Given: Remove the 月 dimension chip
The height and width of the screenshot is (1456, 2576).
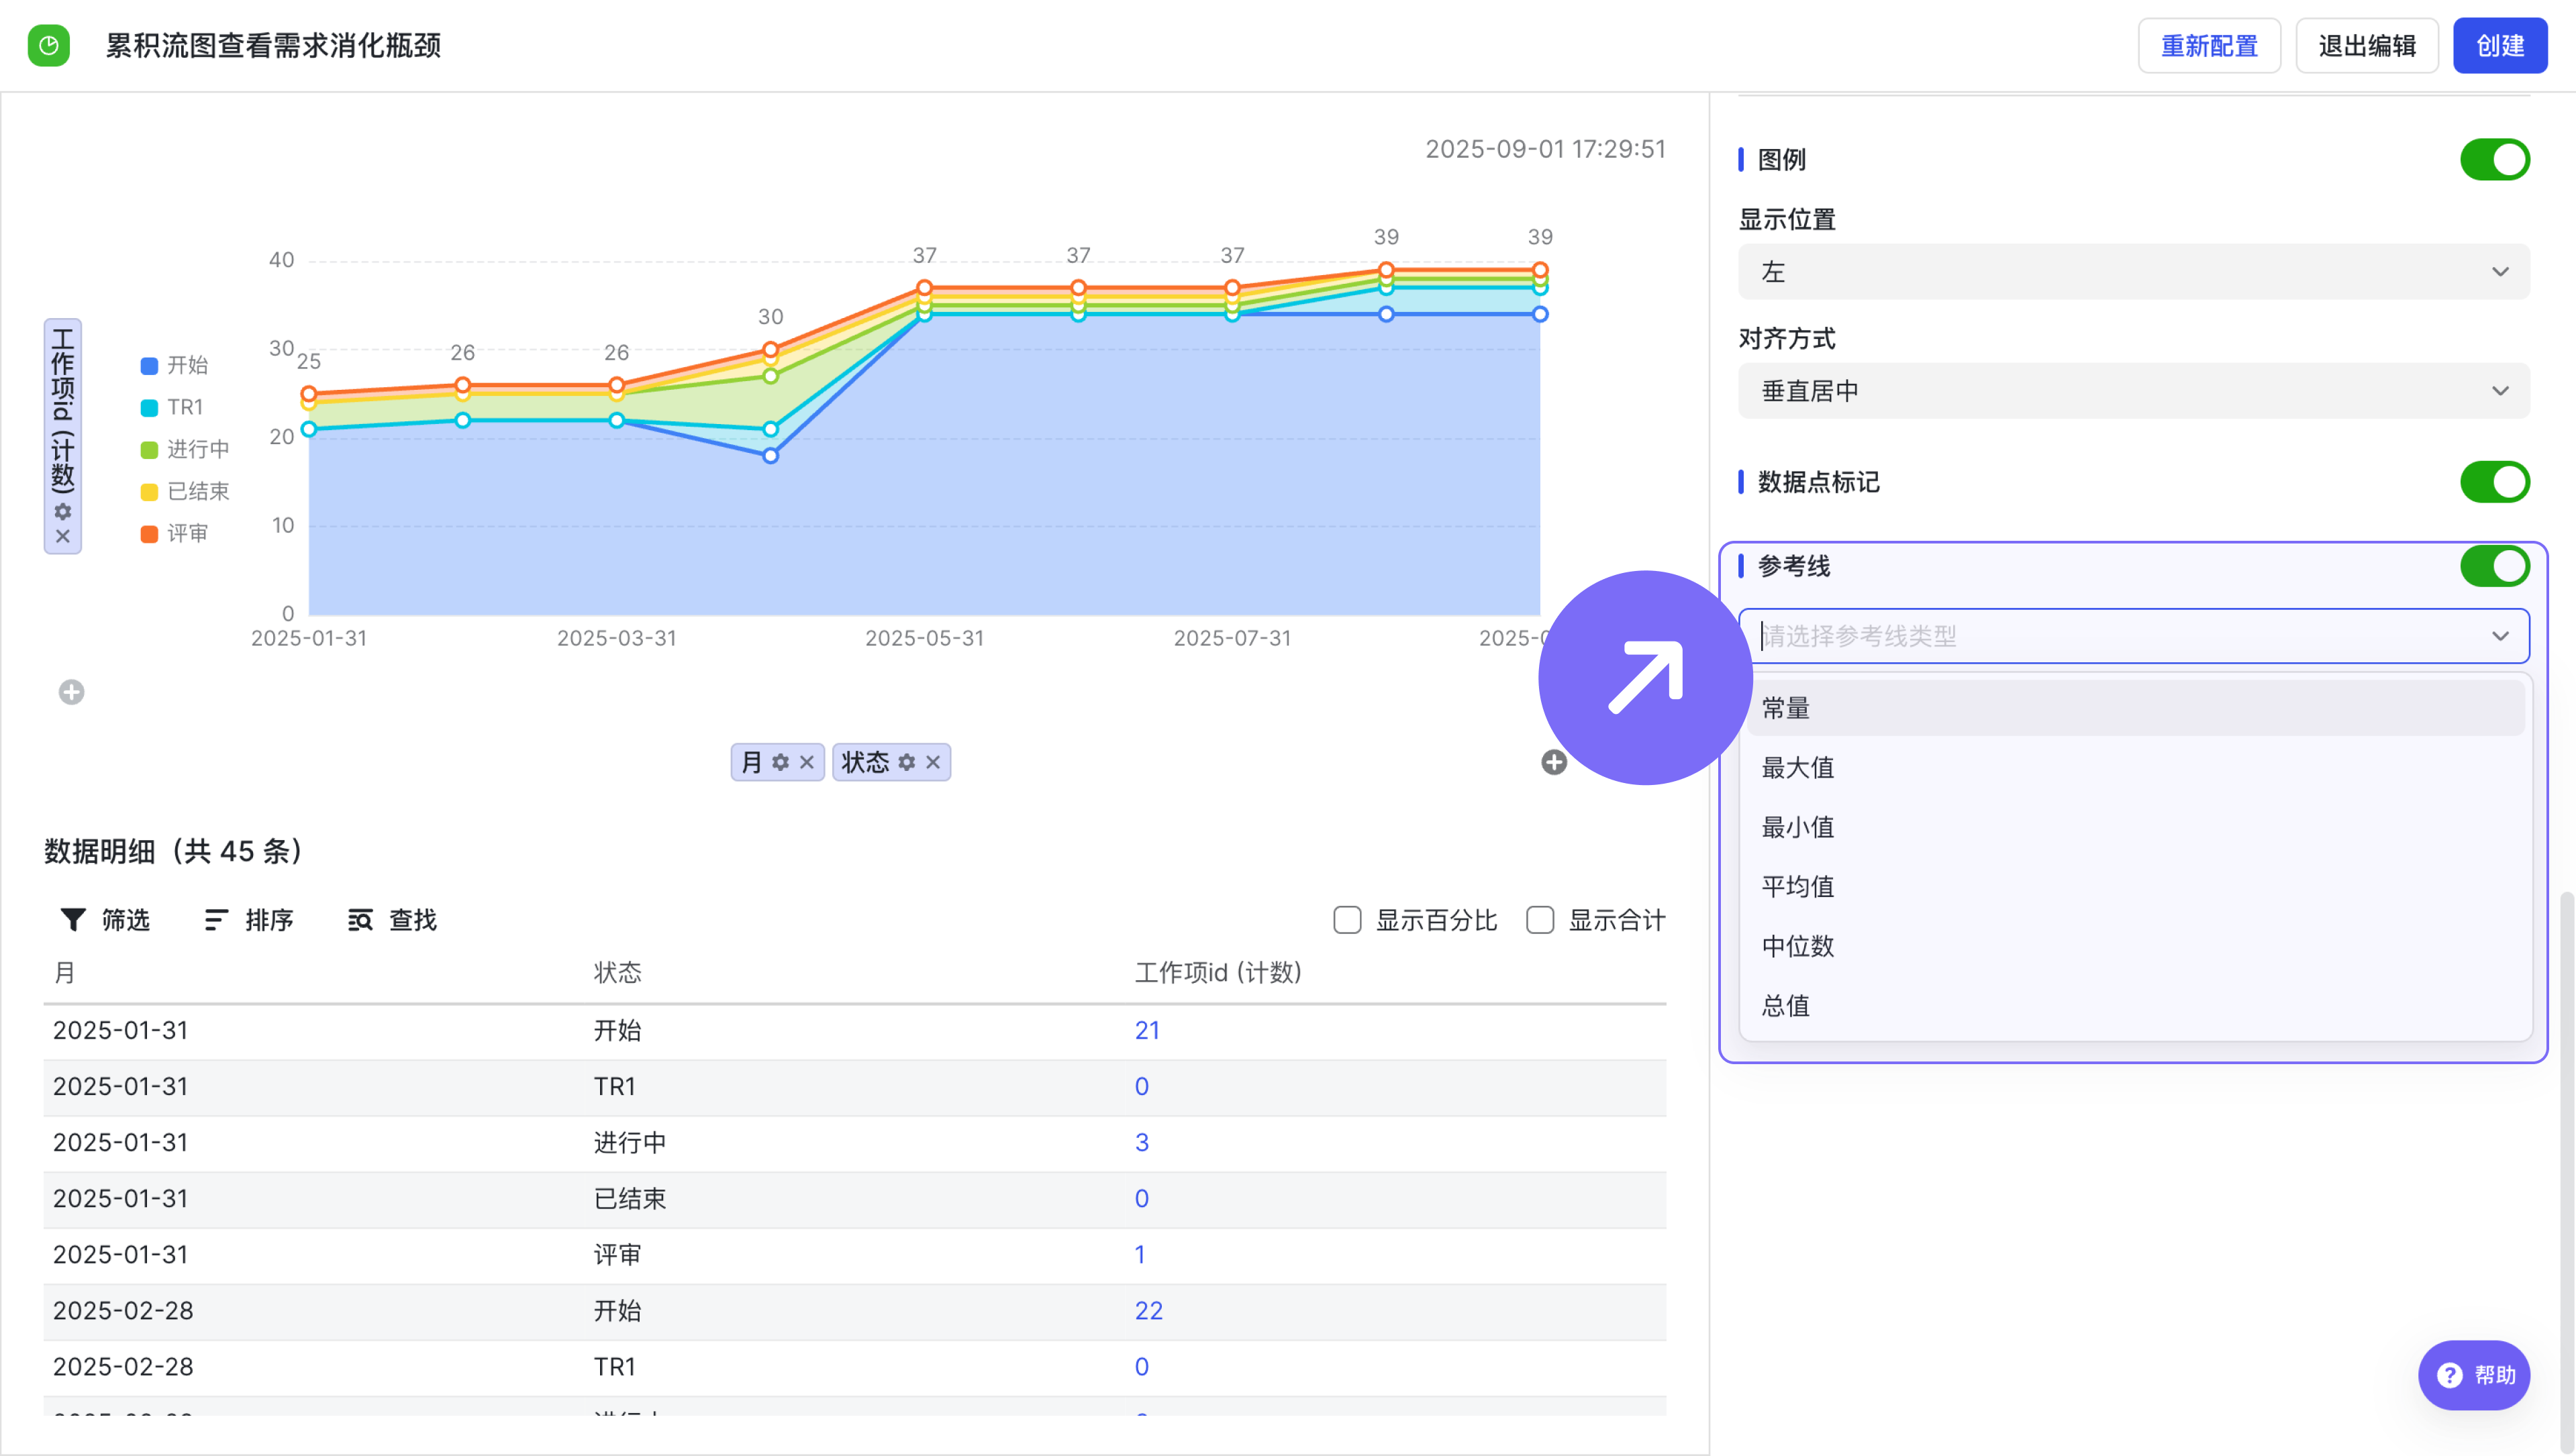Looking at the screenshot, I should point(807,762).
